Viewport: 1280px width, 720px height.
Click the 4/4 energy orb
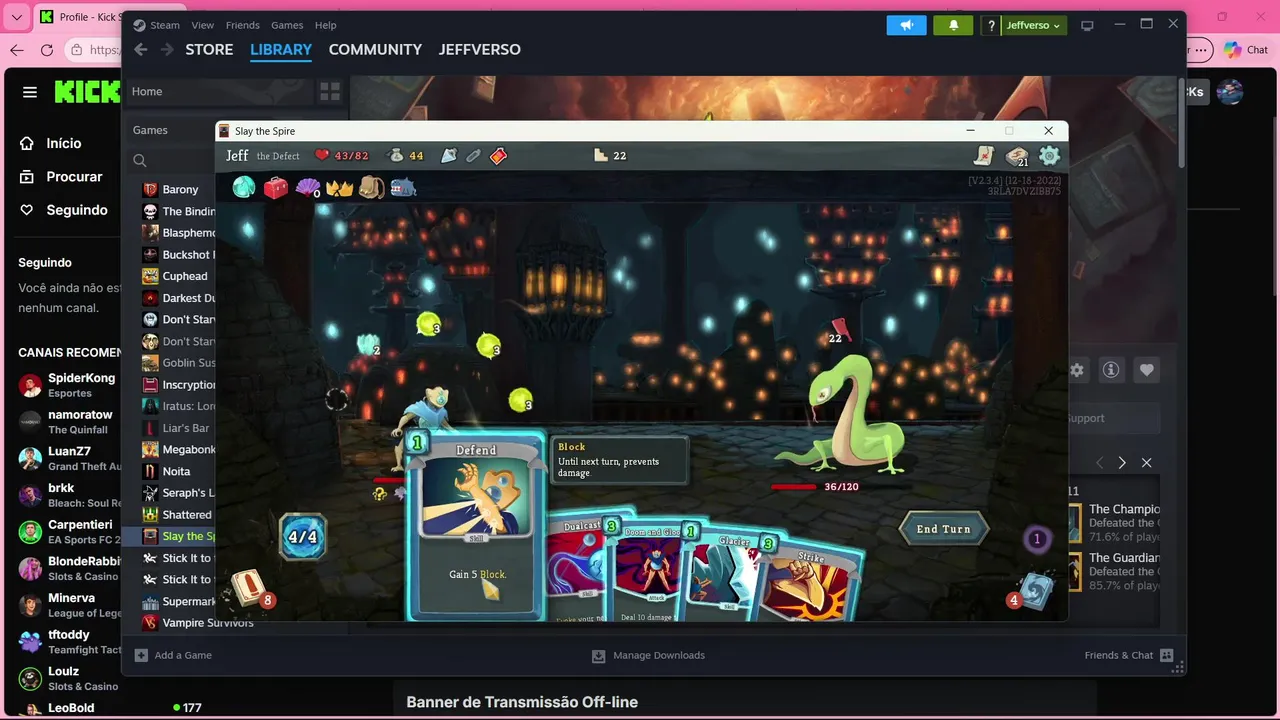302,537
